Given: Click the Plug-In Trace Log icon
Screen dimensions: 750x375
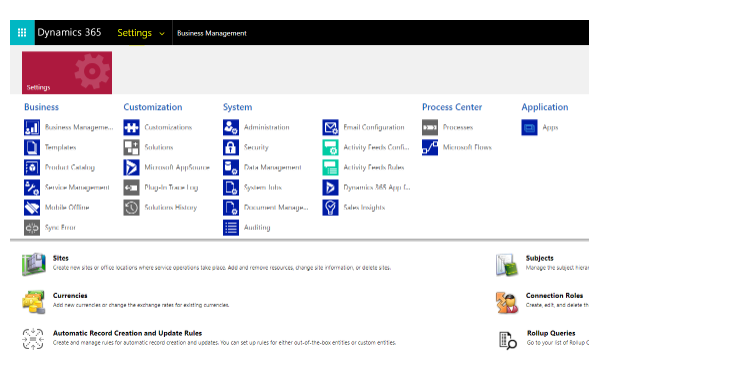Looking at the screenshot, I should (132, 188).
